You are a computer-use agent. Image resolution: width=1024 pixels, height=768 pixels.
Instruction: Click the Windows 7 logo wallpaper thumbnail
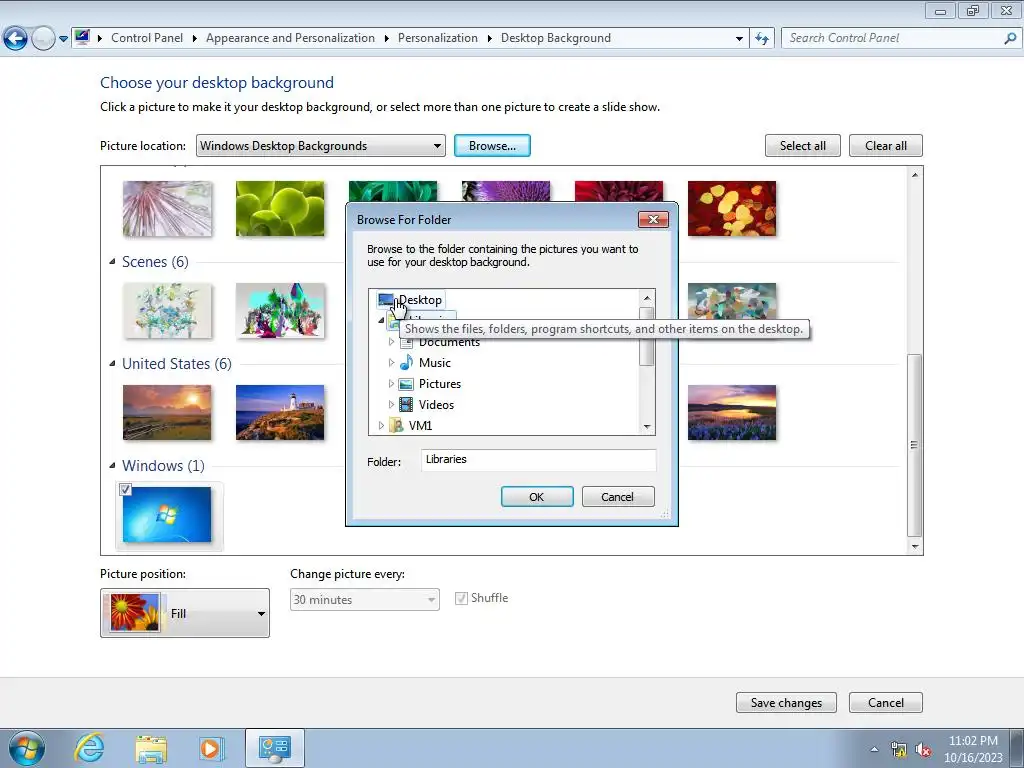point(167,515)
